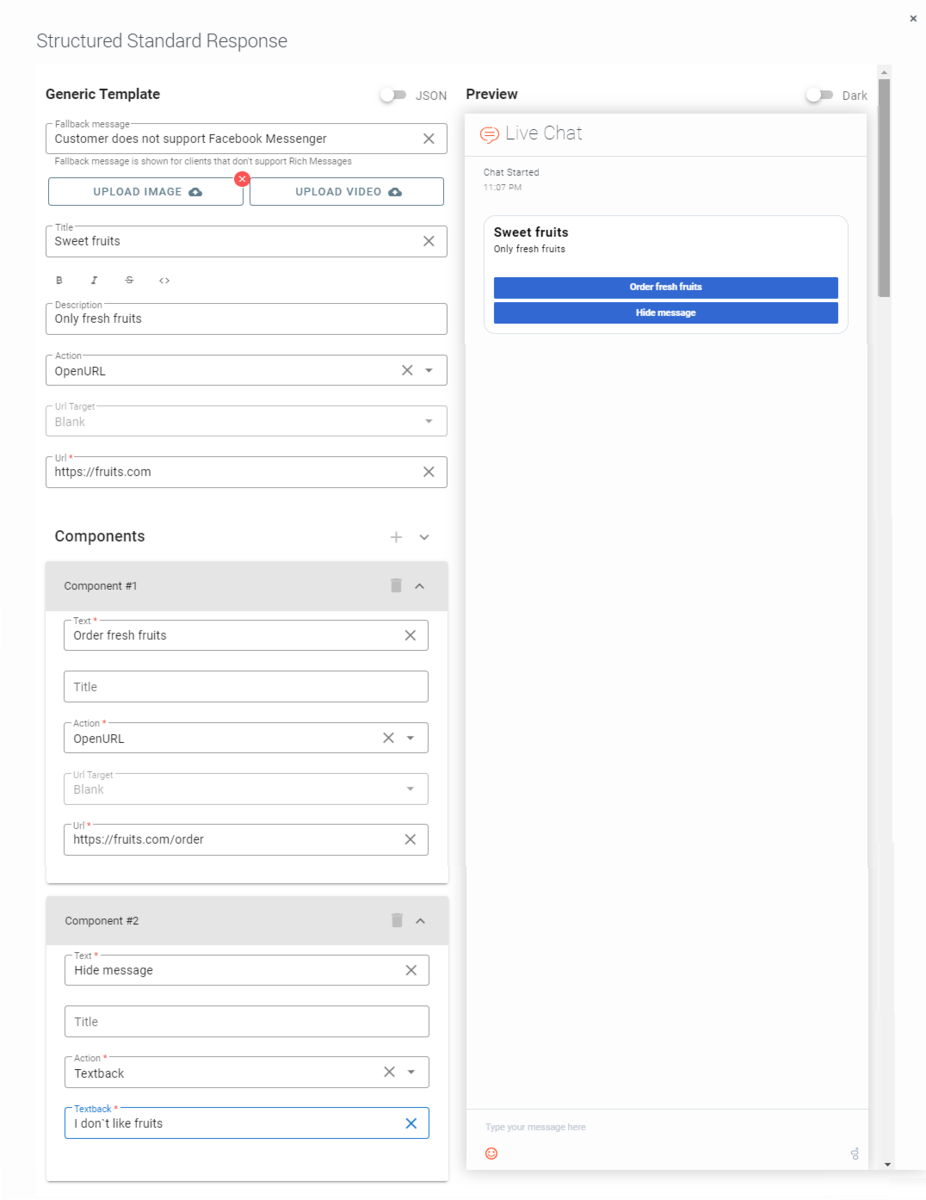This screenshot has width=926, height=1200.
Task: Open the Generic Template Action dropdown
Action: click(429, 371)
